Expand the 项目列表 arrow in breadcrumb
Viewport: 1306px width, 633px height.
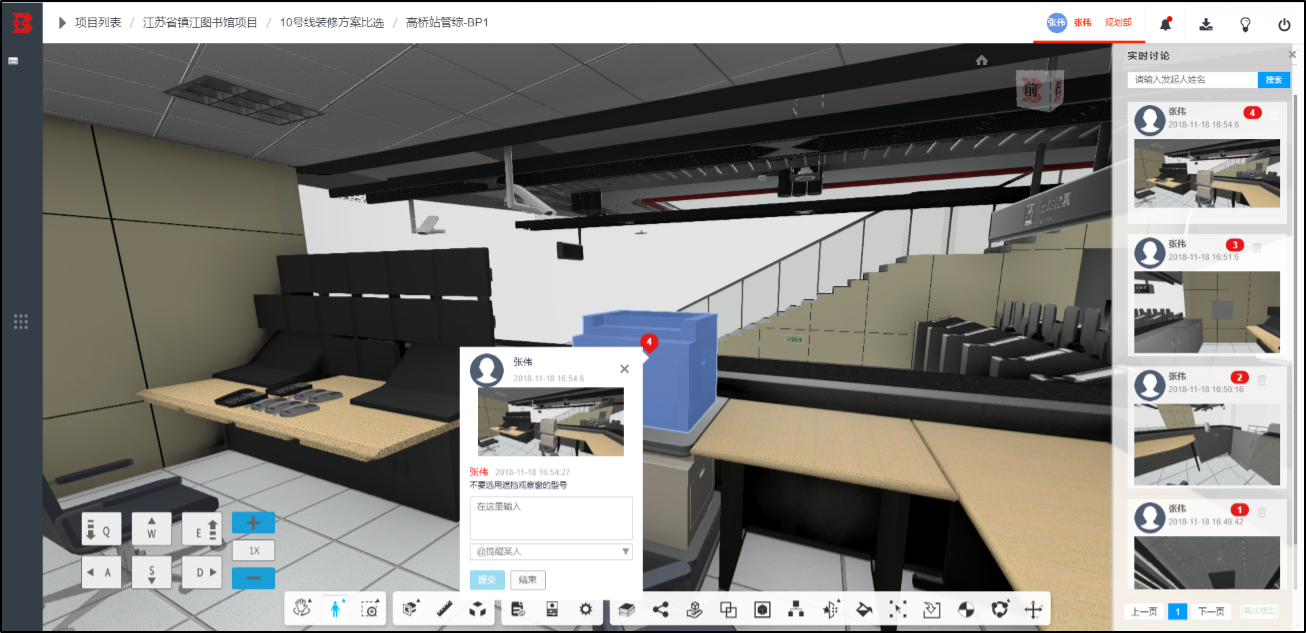point(63,22)
